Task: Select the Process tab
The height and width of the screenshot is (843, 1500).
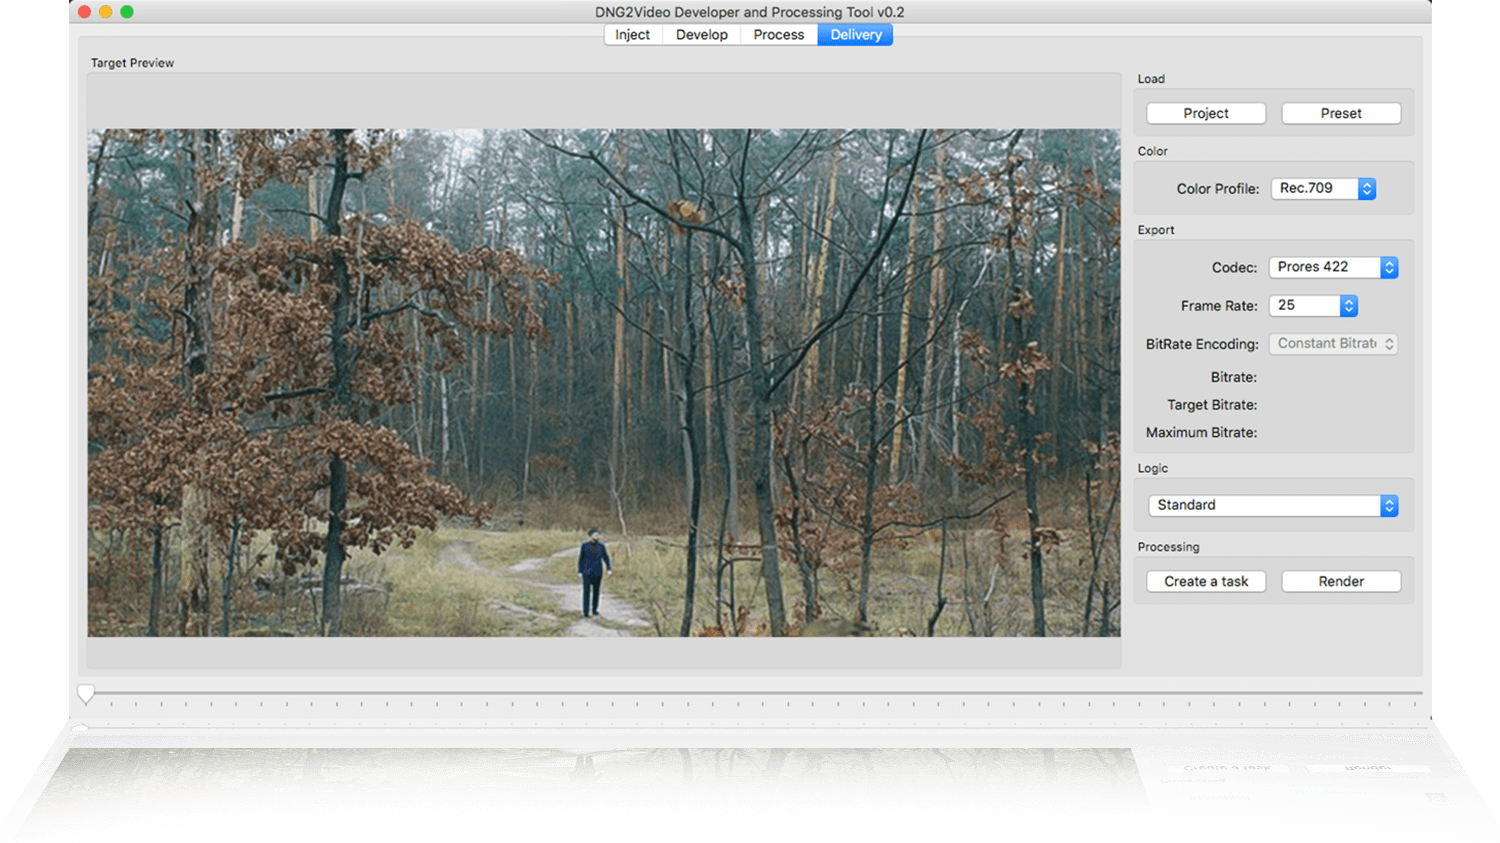Action: pos(778,35)
